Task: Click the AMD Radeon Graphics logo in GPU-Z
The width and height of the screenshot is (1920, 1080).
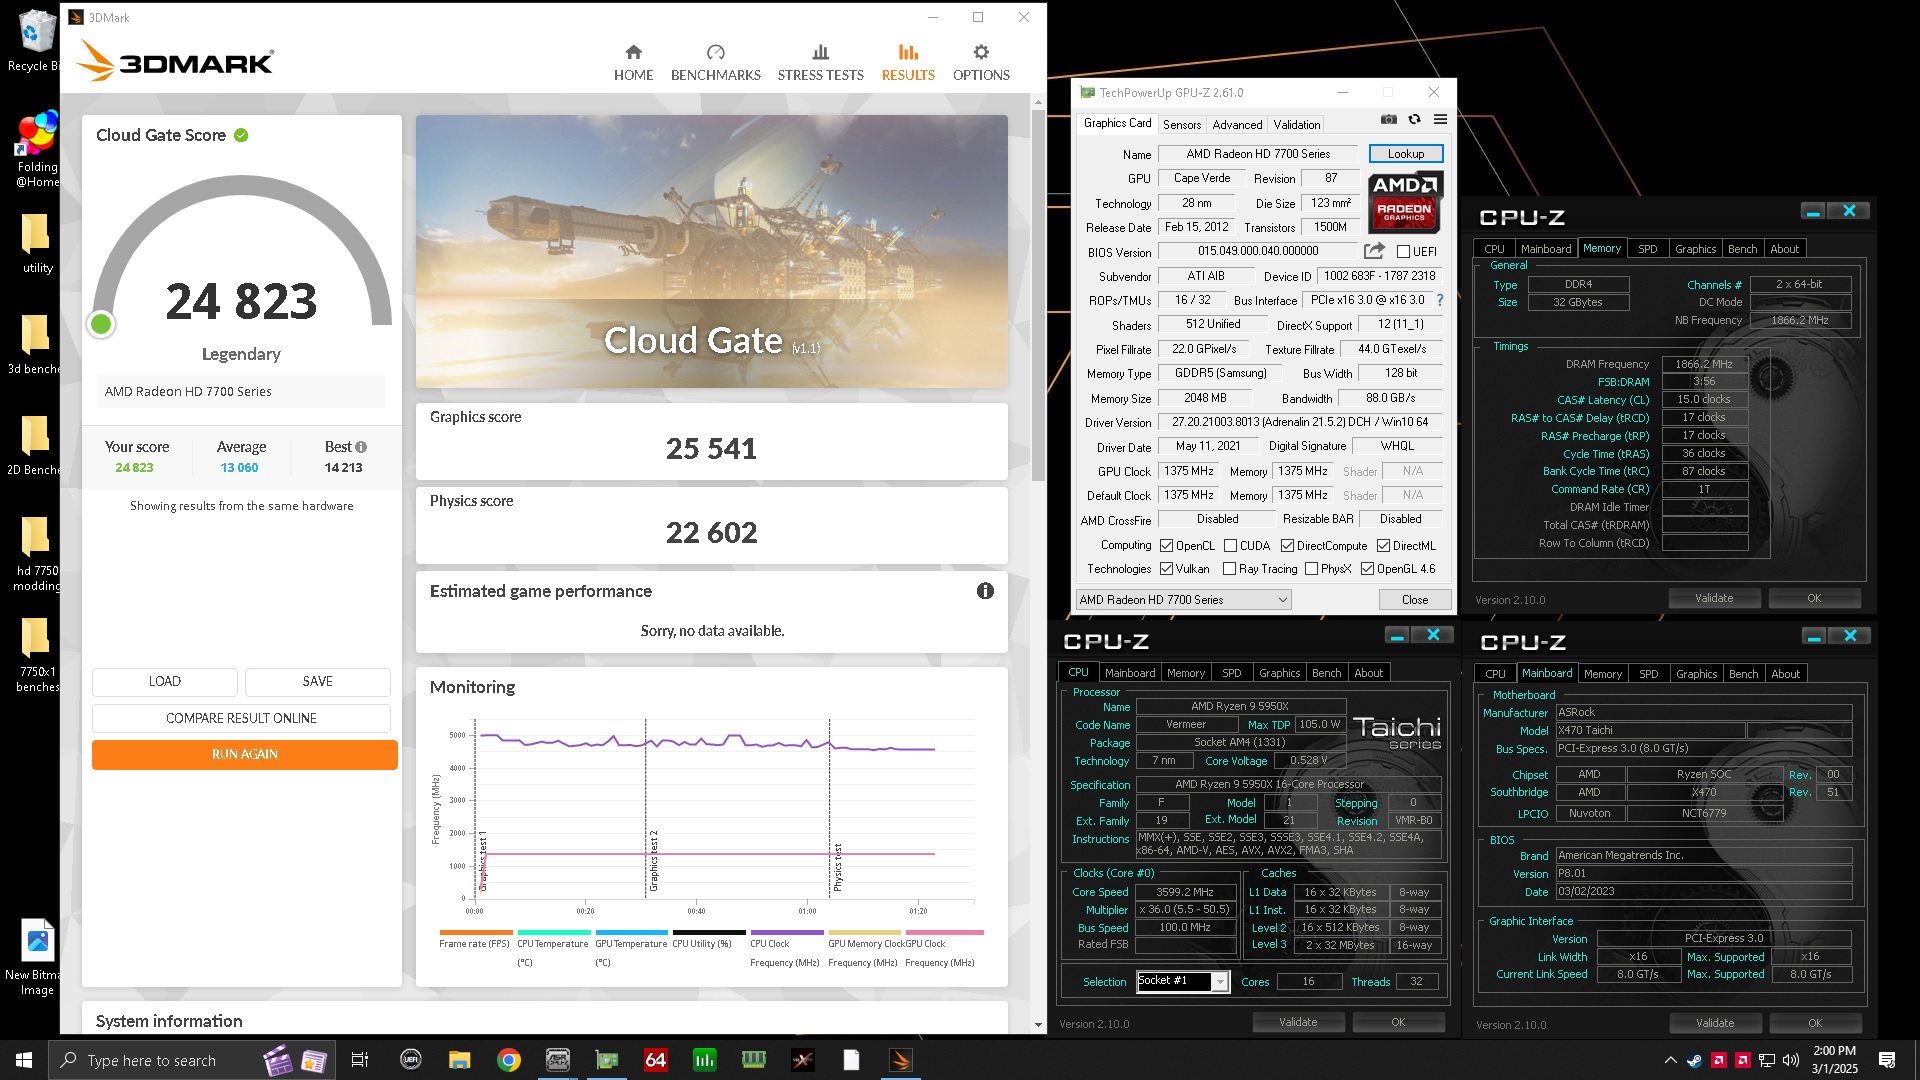Action: point(1404,201)
